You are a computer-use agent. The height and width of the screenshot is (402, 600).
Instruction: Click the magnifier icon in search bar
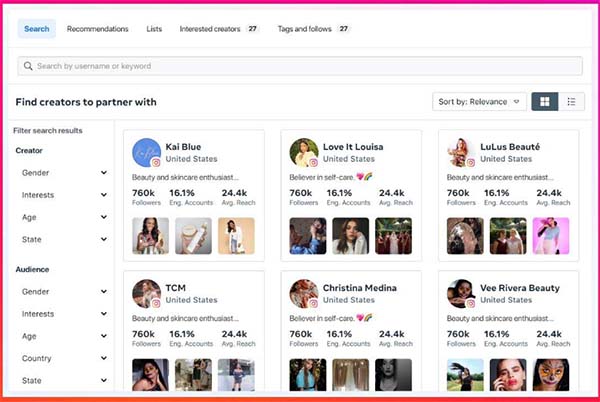click(28, 66)
